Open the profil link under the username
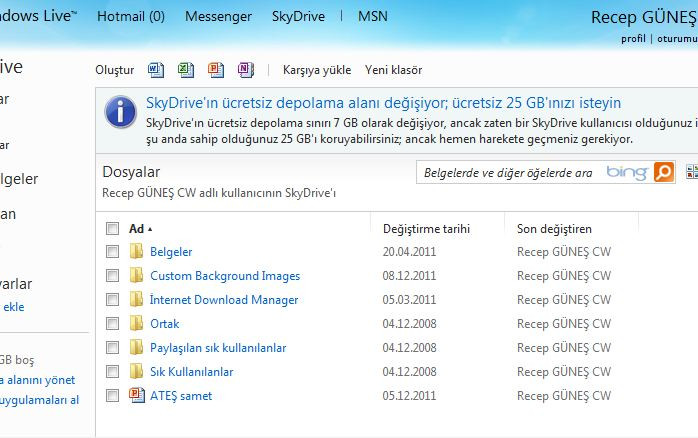Image resolution: width=698 pixels, height=438 pixels. [x=633, y=39]
